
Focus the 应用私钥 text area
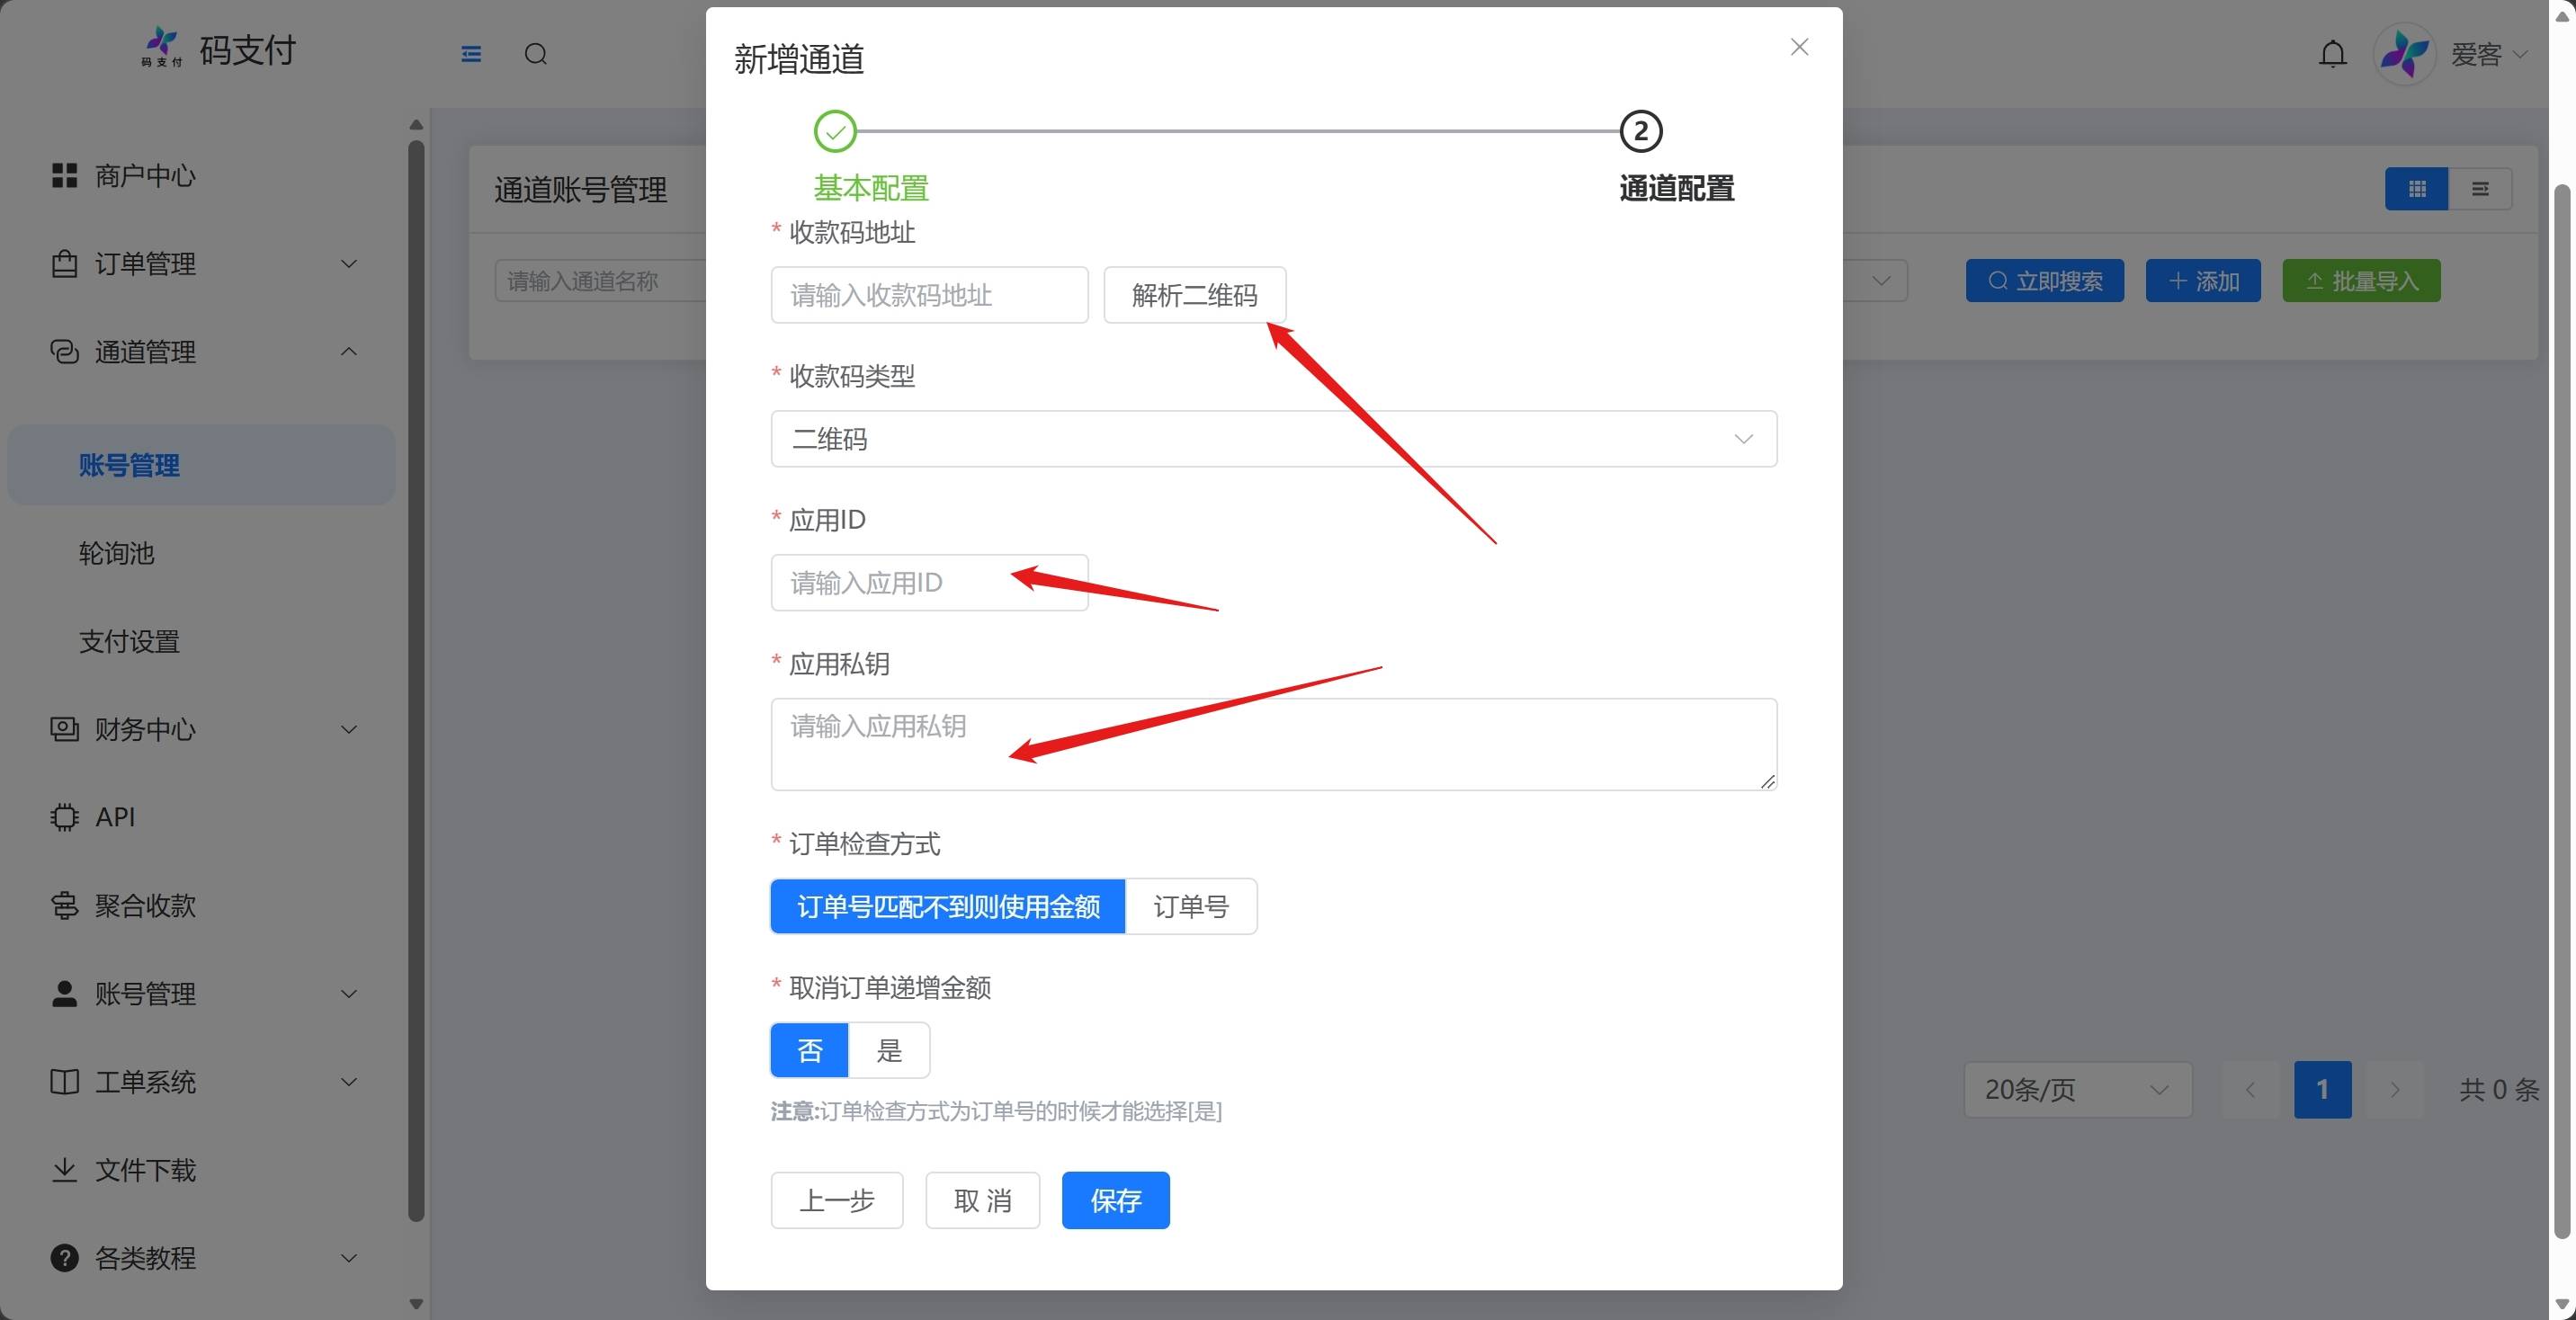point(1273,744)
